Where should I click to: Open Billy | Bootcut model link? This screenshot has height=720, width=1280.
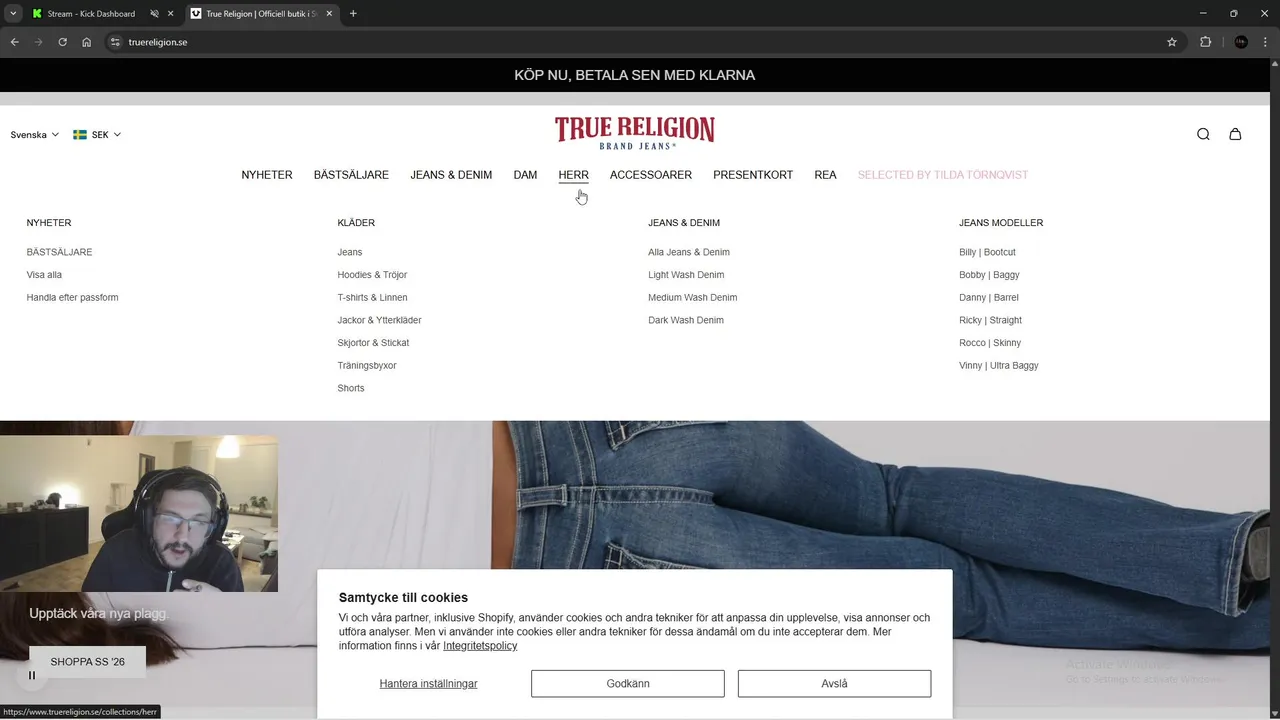coord(987,252)
